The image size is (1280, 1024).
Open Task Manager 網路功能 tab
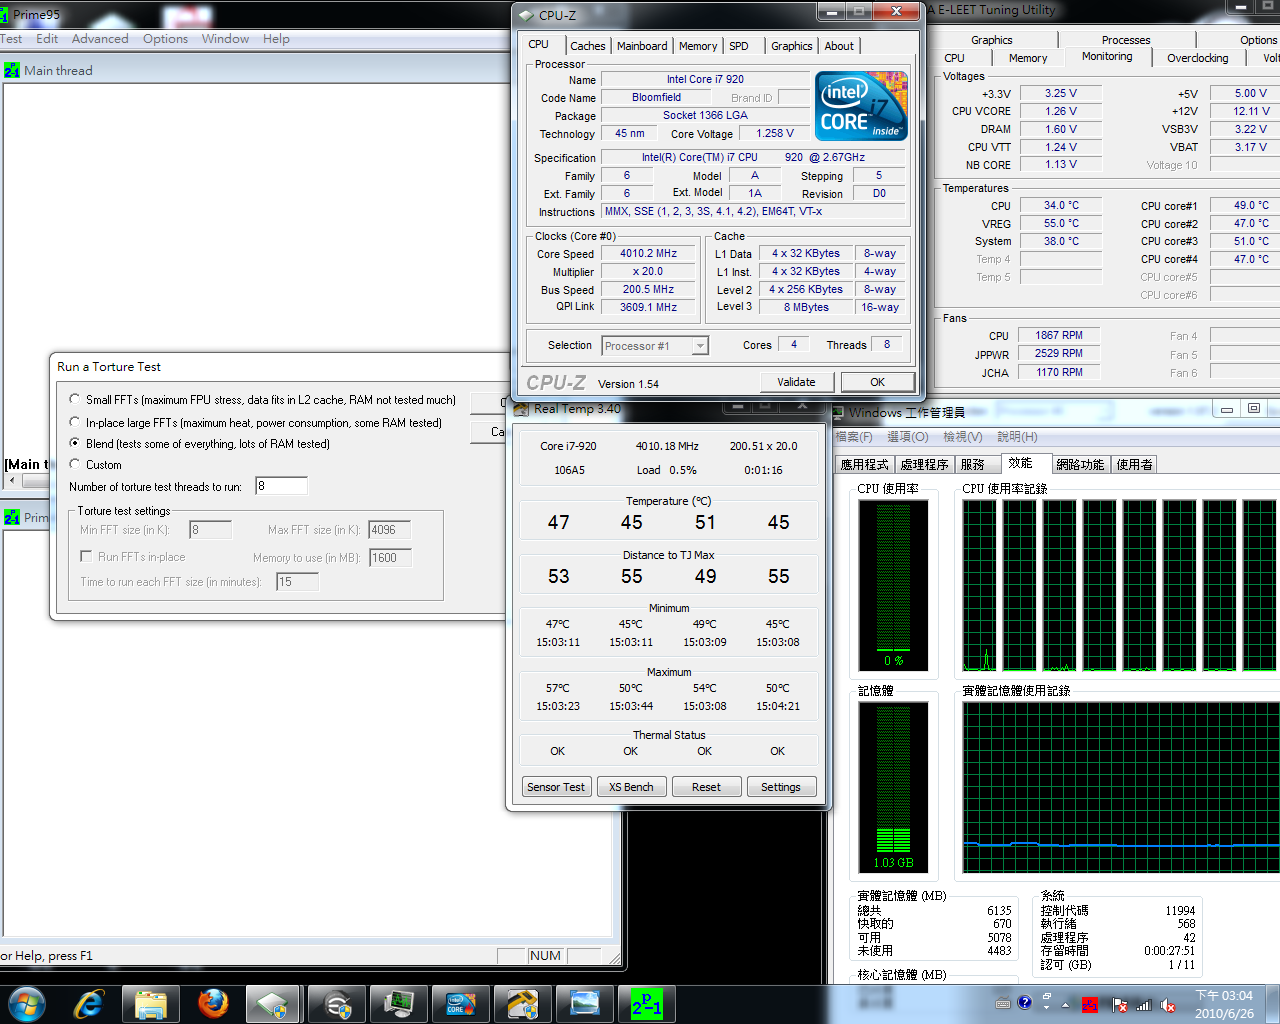[1081, 465]
